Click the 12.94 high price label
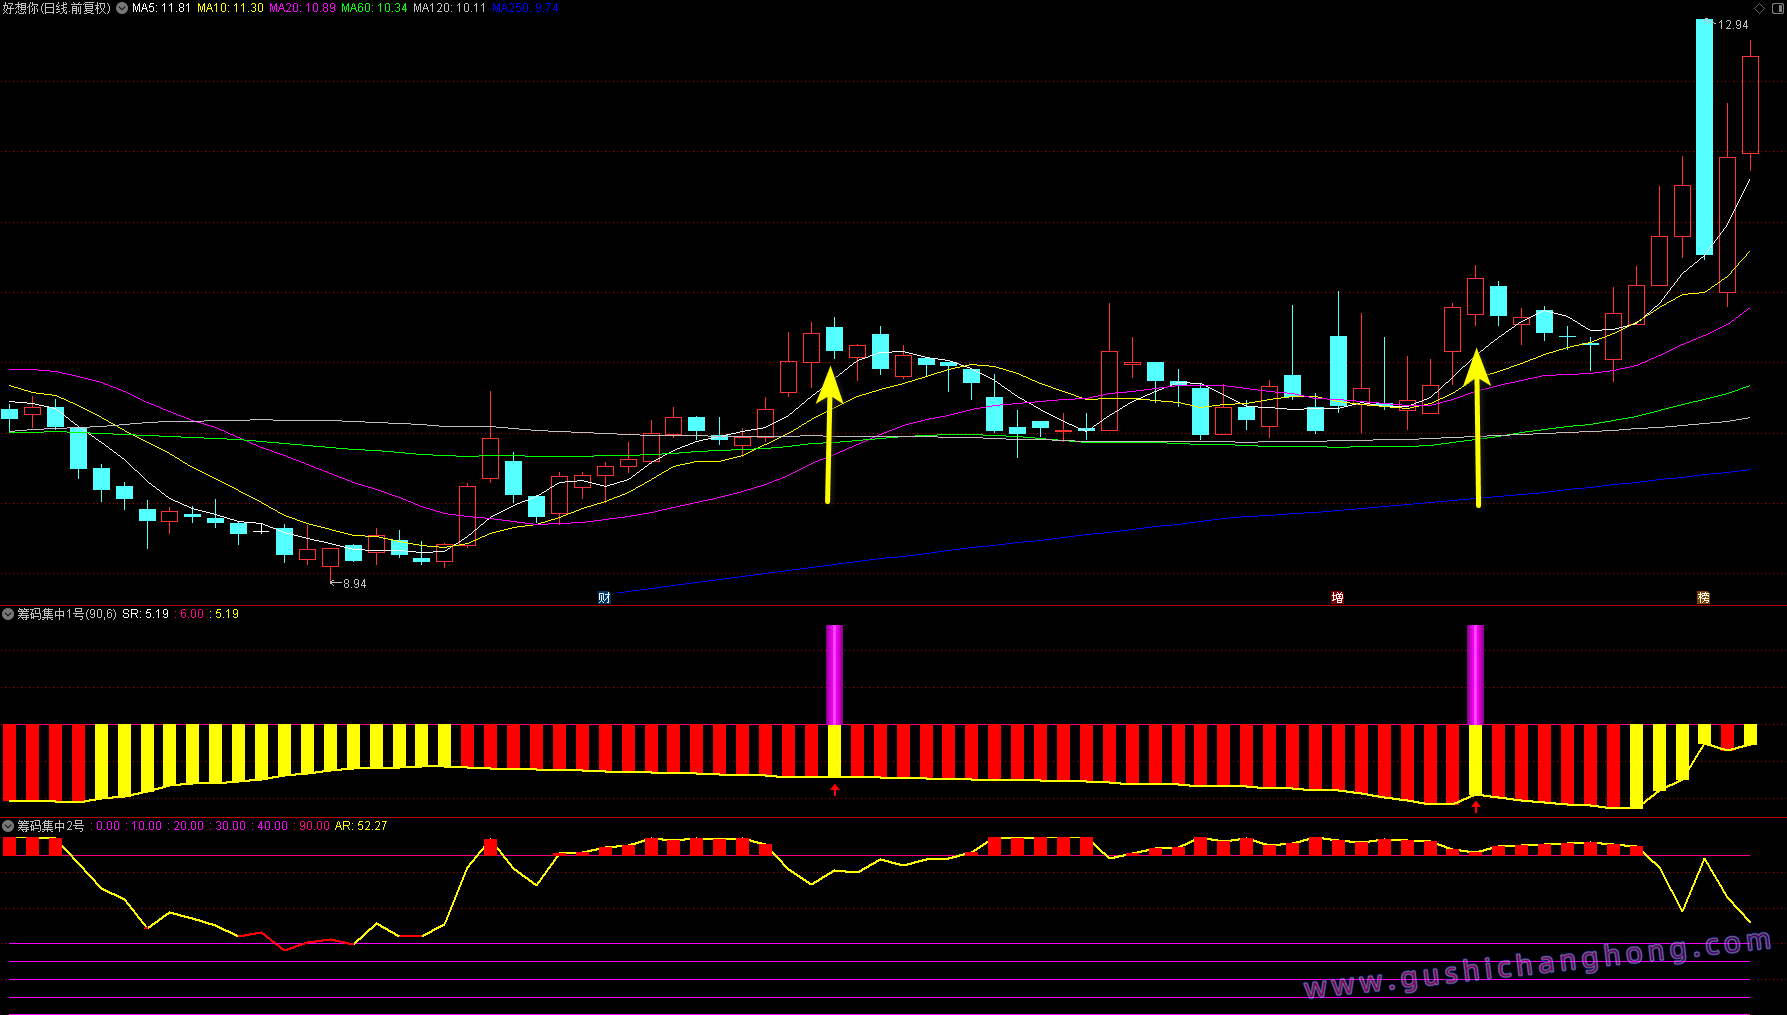Image resolution: width=1787 pixels, height=1015 pixels. 1732,25
